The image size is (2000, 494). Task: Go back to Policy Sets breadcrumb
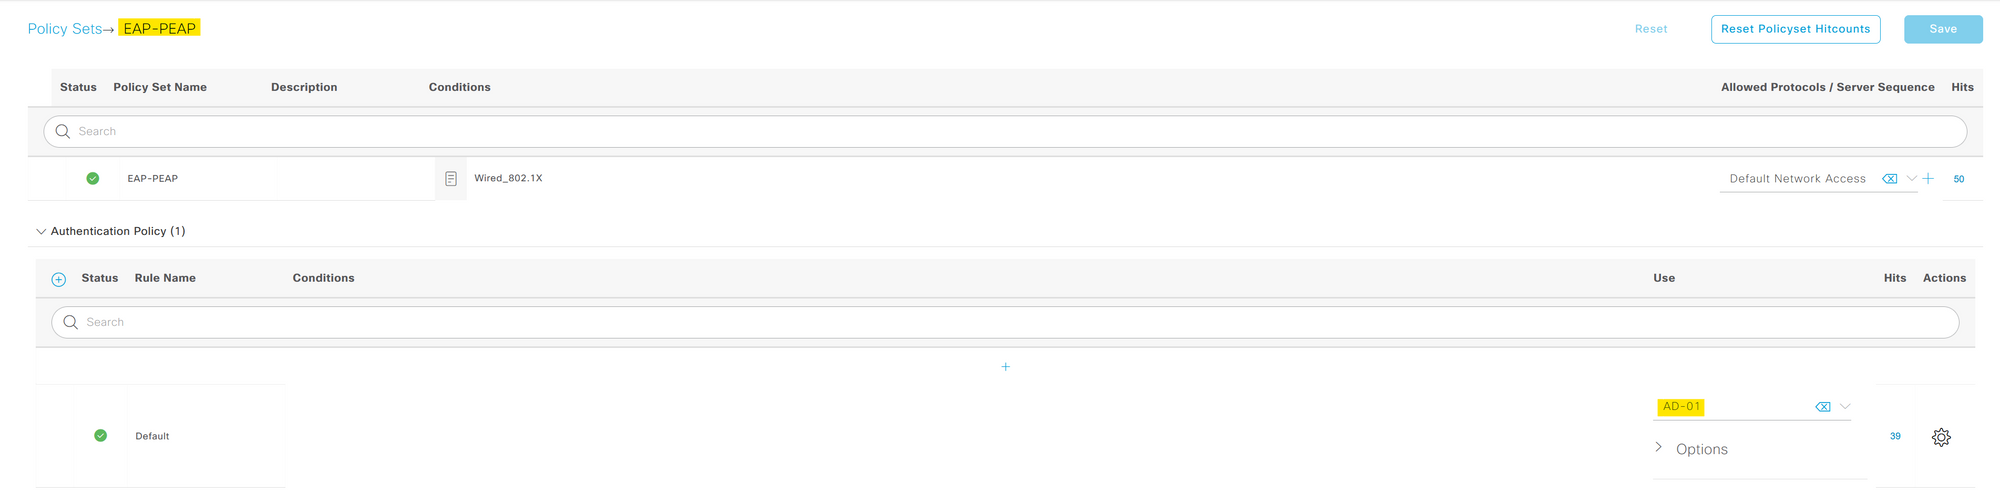(65, 29)
